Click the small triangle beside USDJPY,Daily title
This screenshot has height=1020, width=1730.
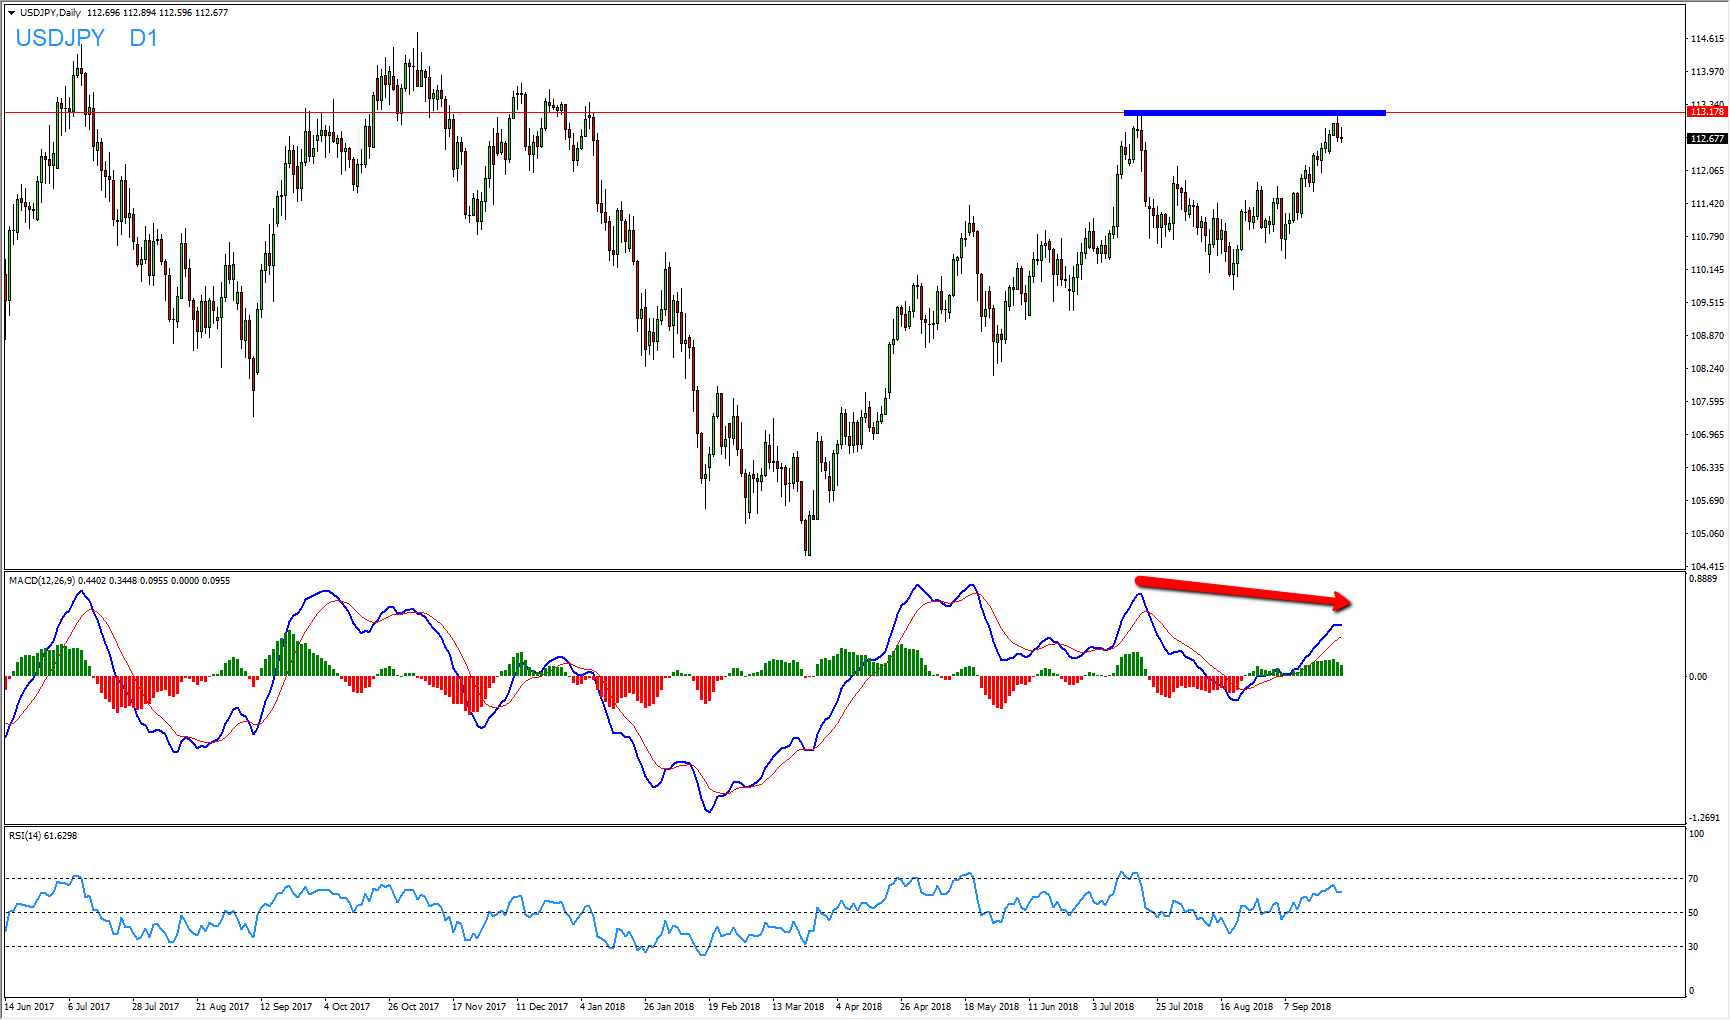click(11, 13)
